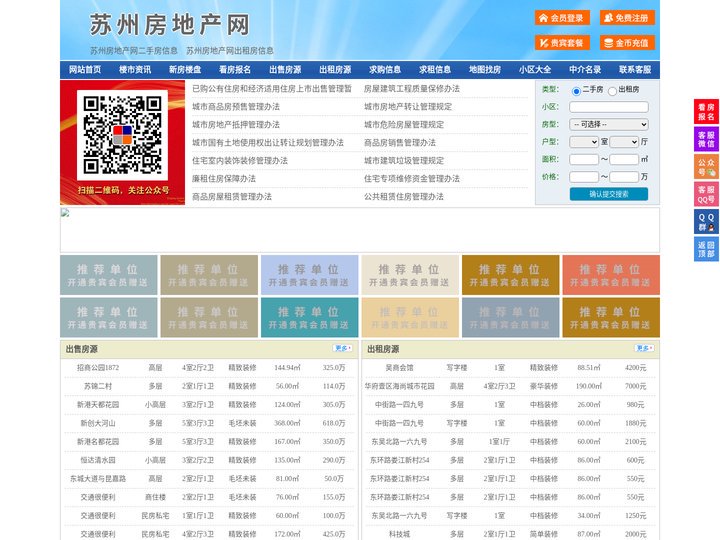Open the 新港天都花园 sale listing
Viewport: 720px width, 540px height.
click(98, 405)
